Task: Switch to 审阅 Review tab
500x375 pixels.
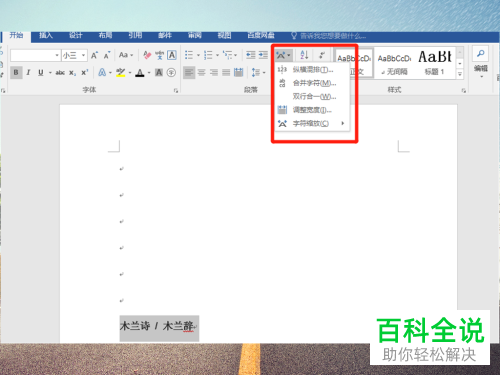Action: [x=195, y=35]
